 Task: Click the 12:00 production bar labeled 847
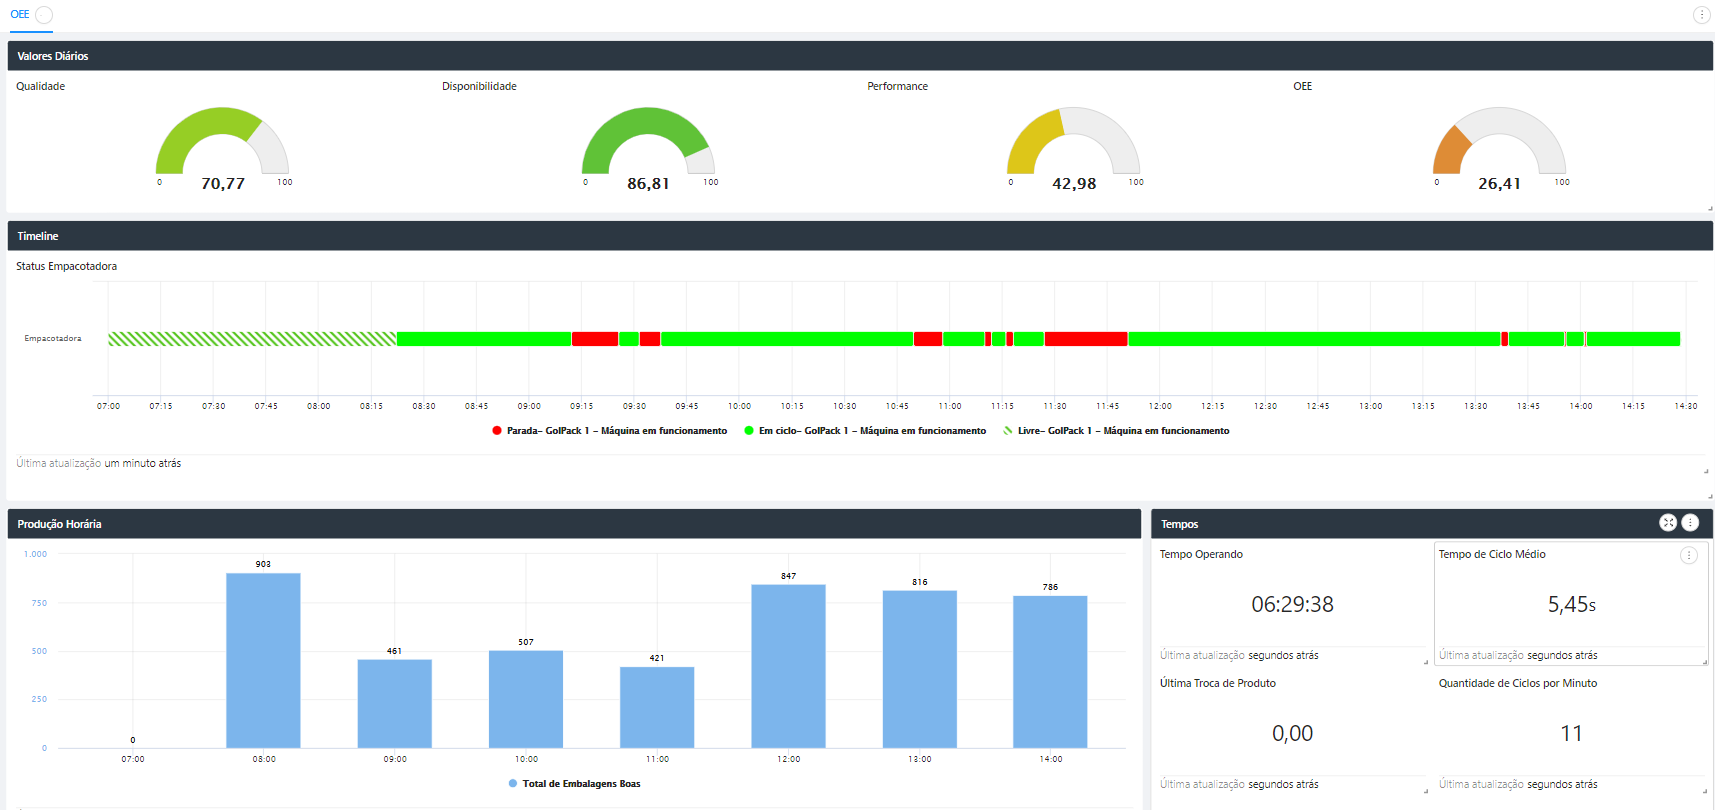(788, 666)
